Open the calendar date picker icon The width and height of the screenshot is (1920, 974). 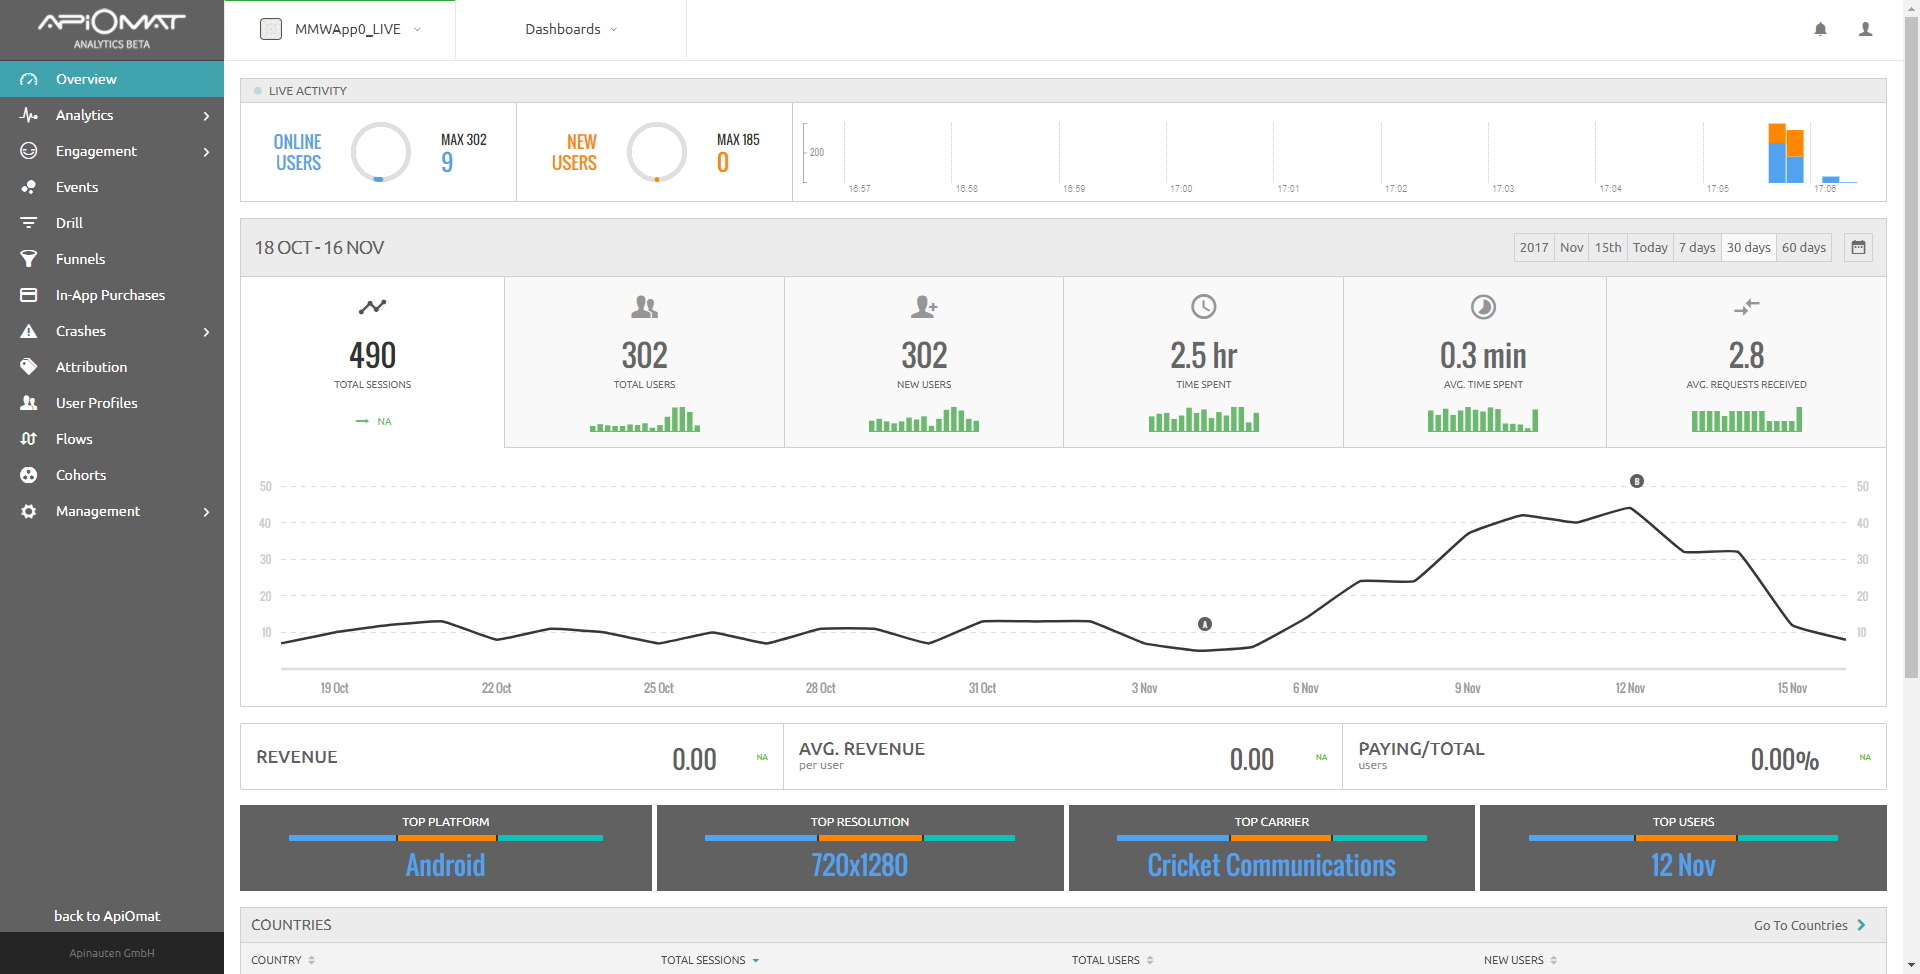[1858, 248]
